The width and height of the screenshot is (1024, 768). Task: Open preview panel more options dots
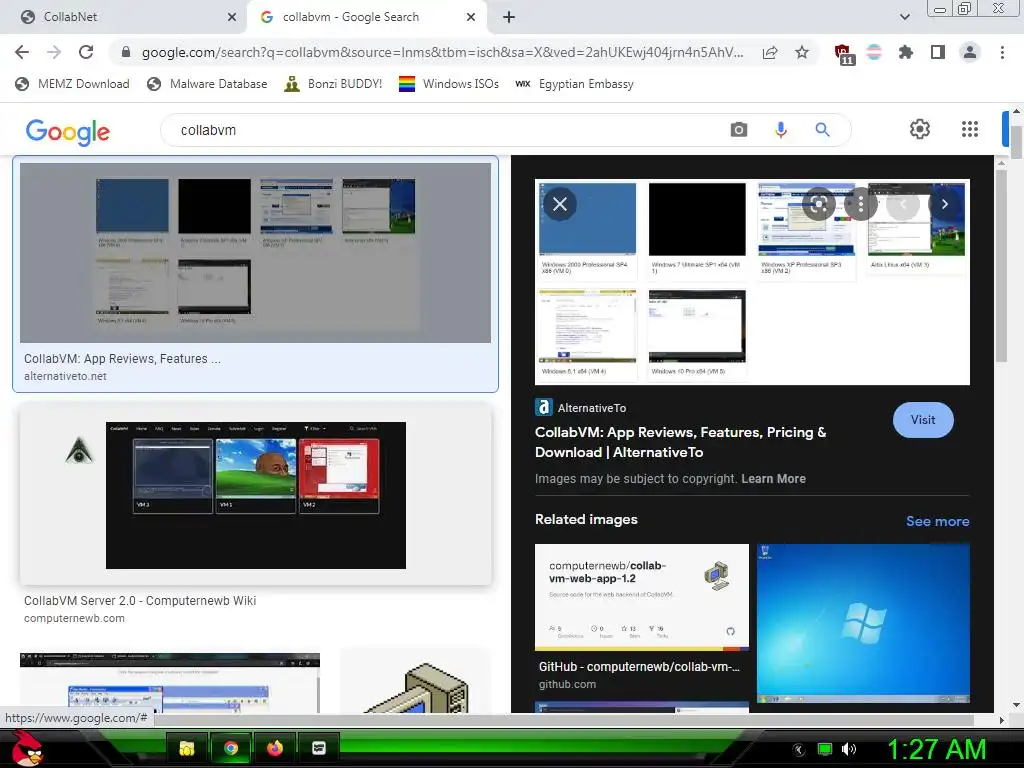pos(861,204)
